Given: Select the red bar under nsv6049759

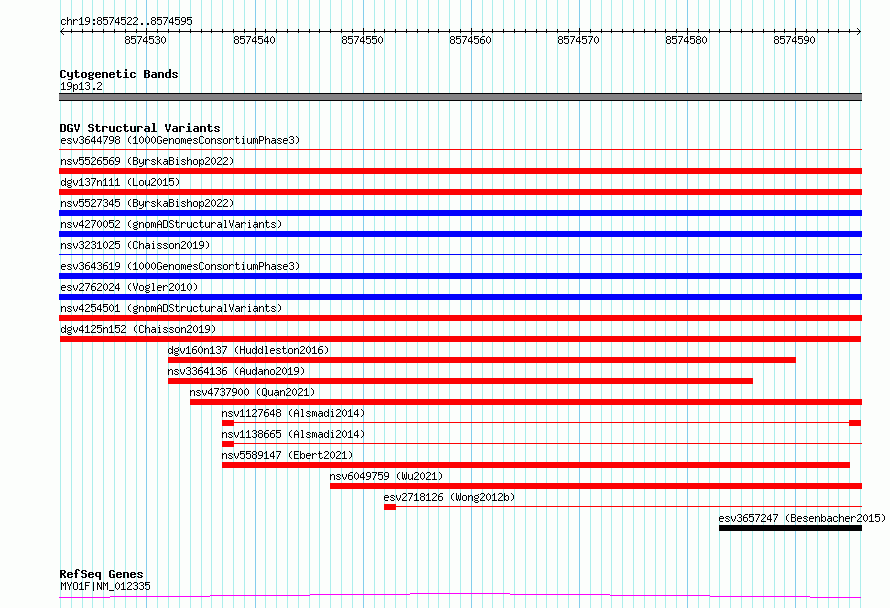Looking at the screenshot, I should pos(596,486).
